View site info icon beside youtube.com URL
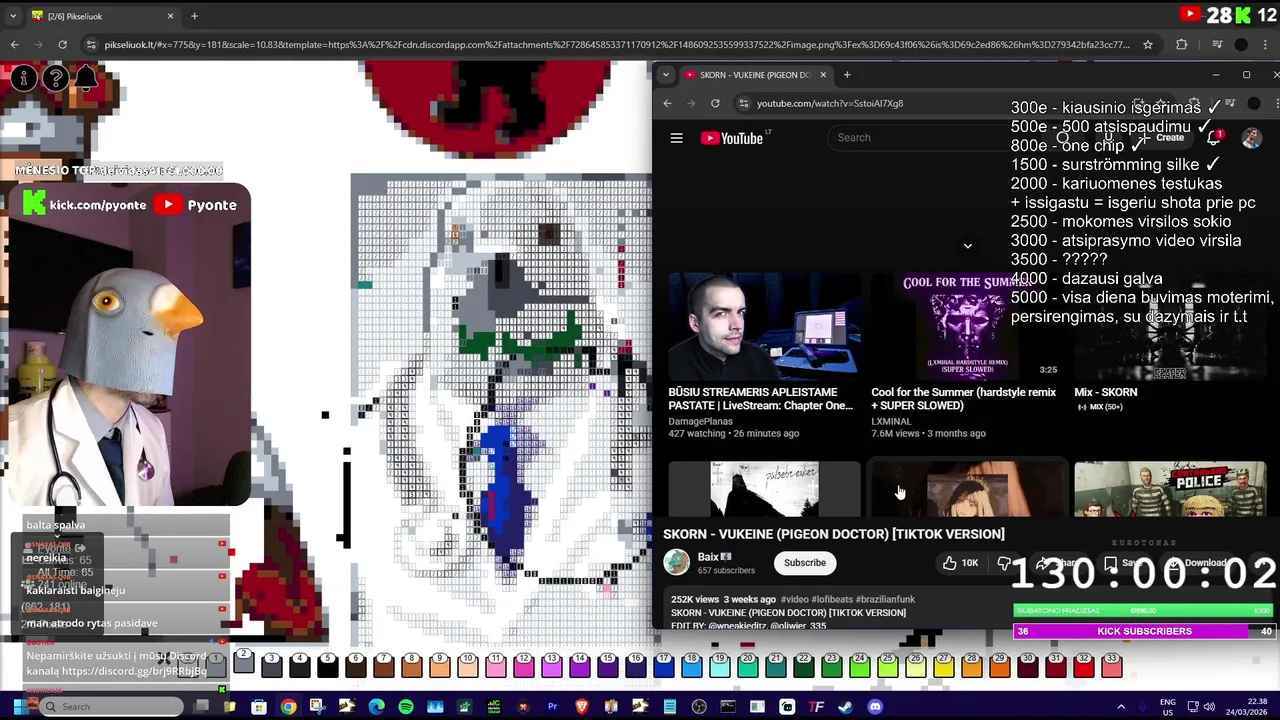 (x=743, y=103)
